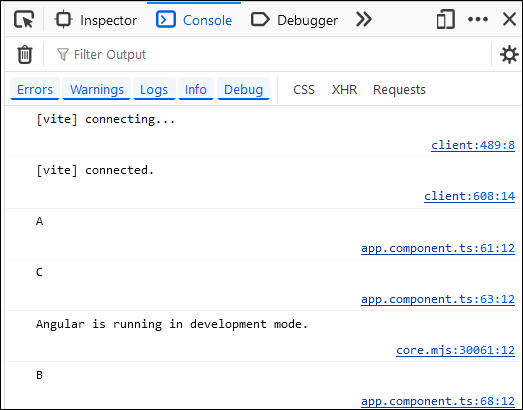The width and height of the screenshot is (523, 410).
Task: Enable the CSS filter
Action: click(x=304, y=89)
